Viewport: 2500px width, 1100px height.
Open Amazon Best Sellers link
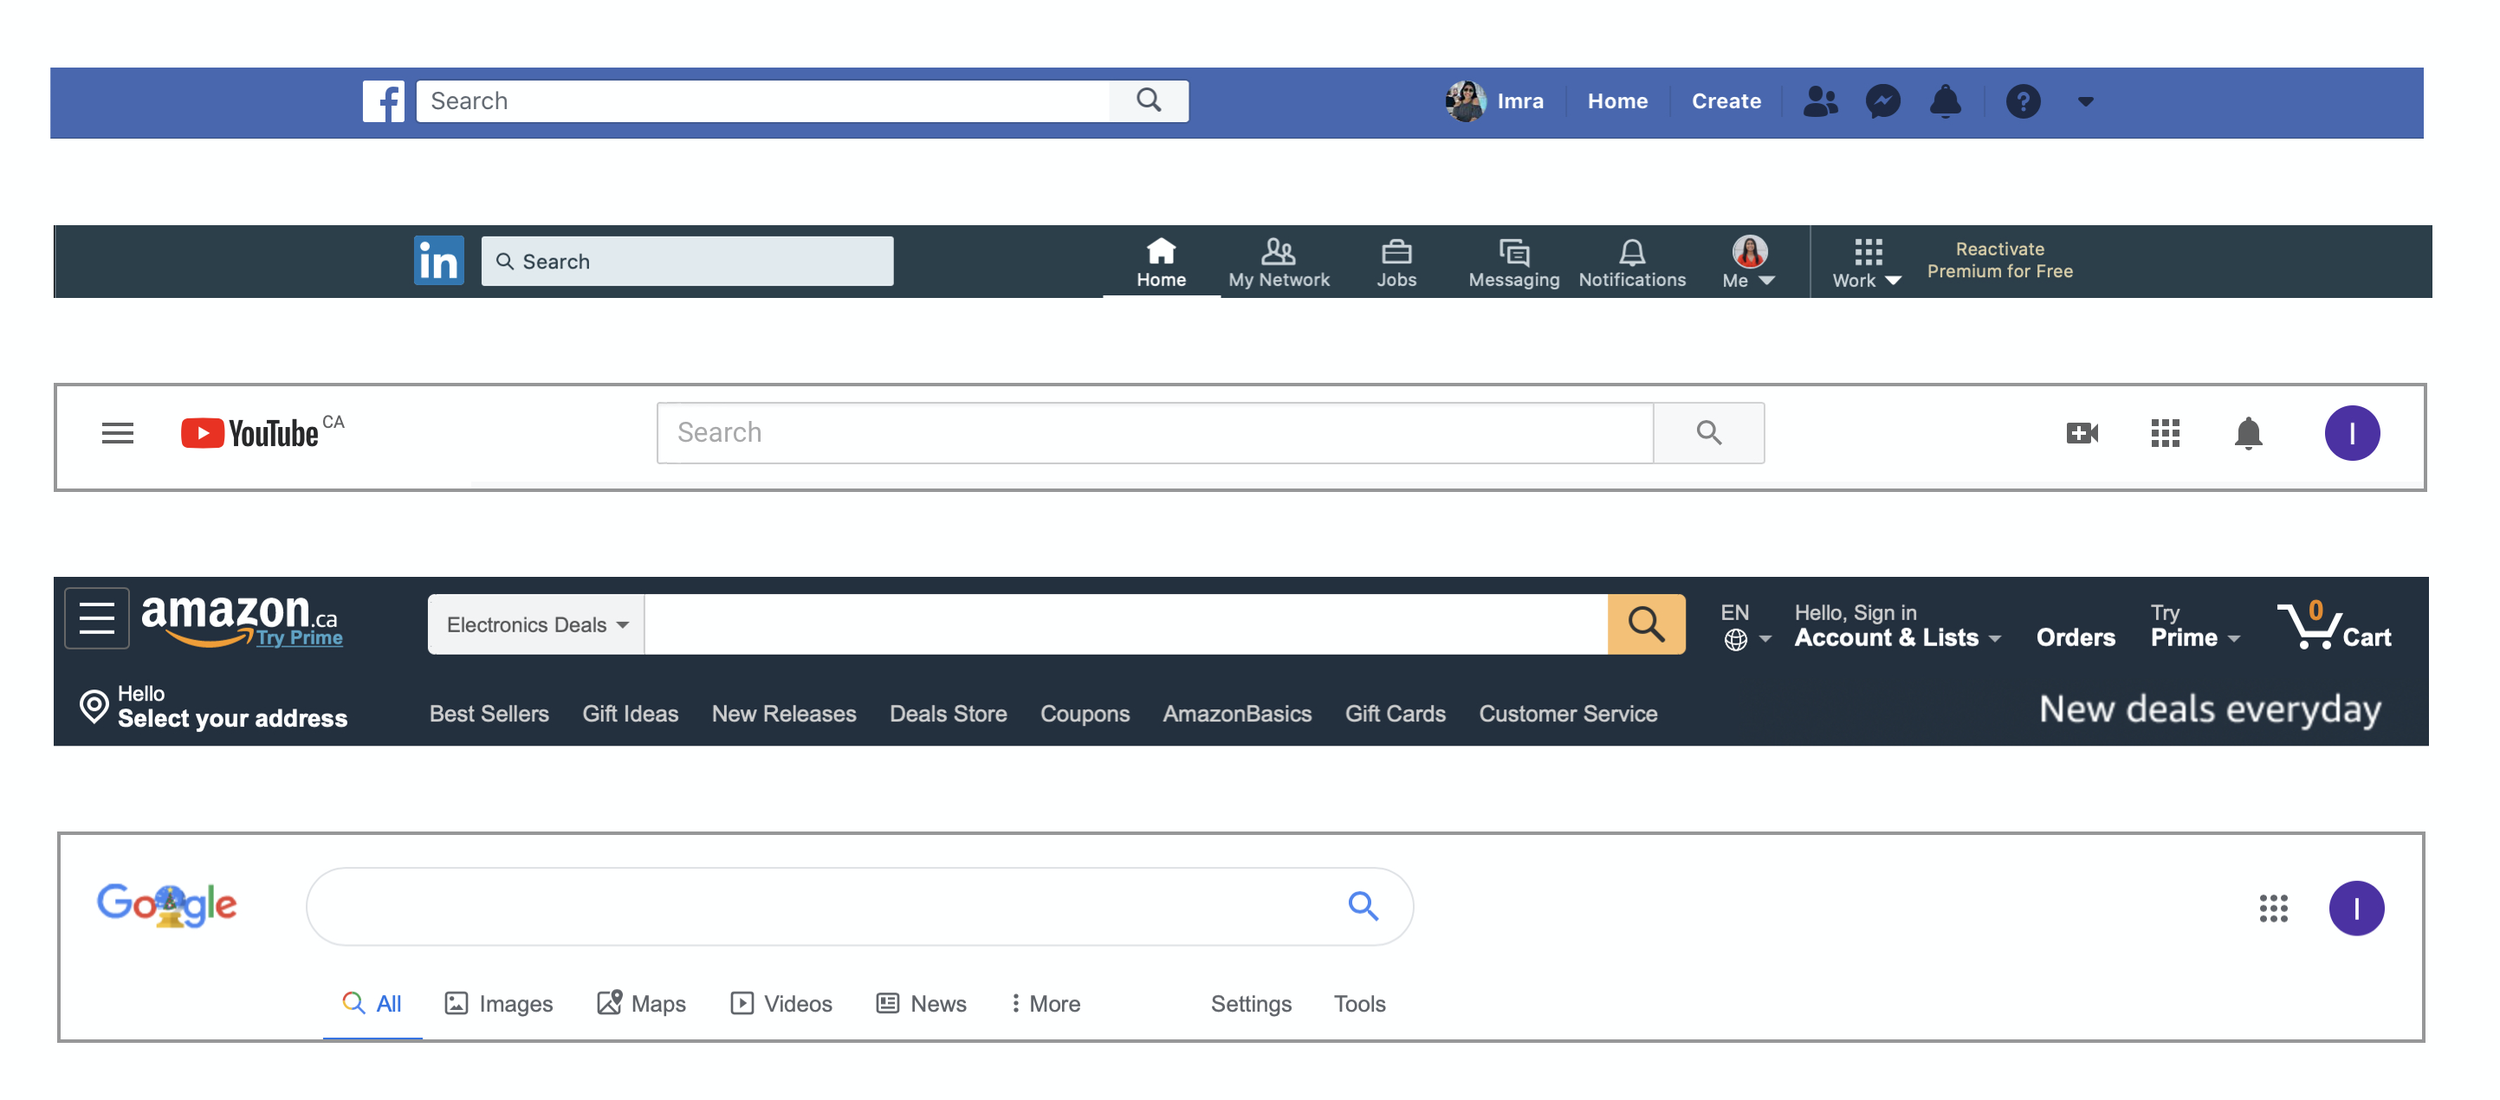(x=489, y=714)
